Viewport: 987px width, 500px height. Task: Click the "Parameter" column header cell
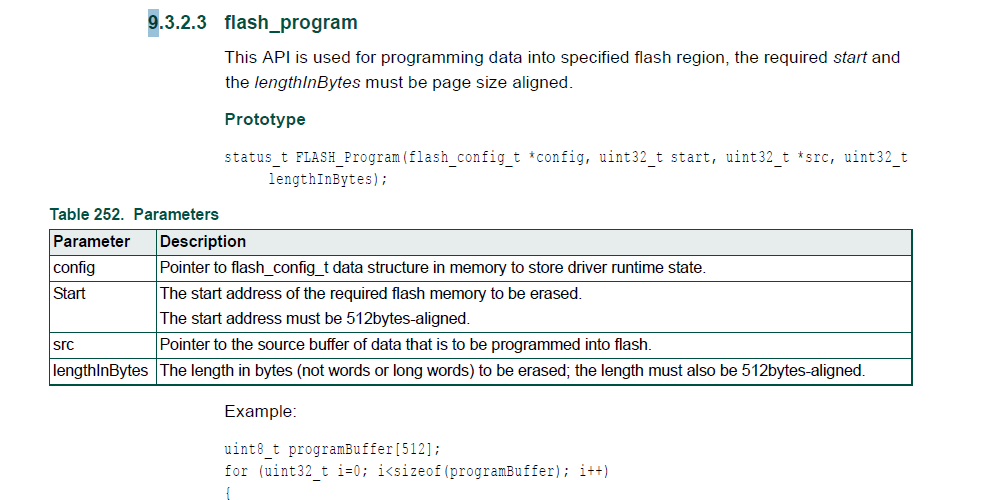(92, 242)
